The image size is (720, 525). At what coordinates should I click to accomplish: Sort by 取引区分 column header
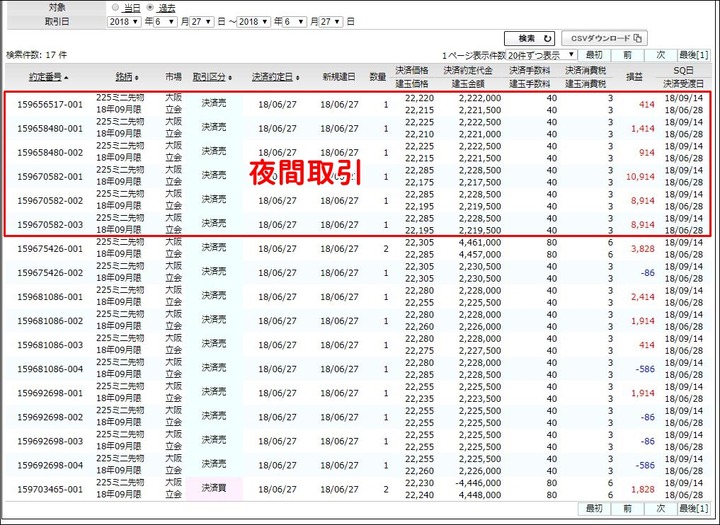[212, 77]
